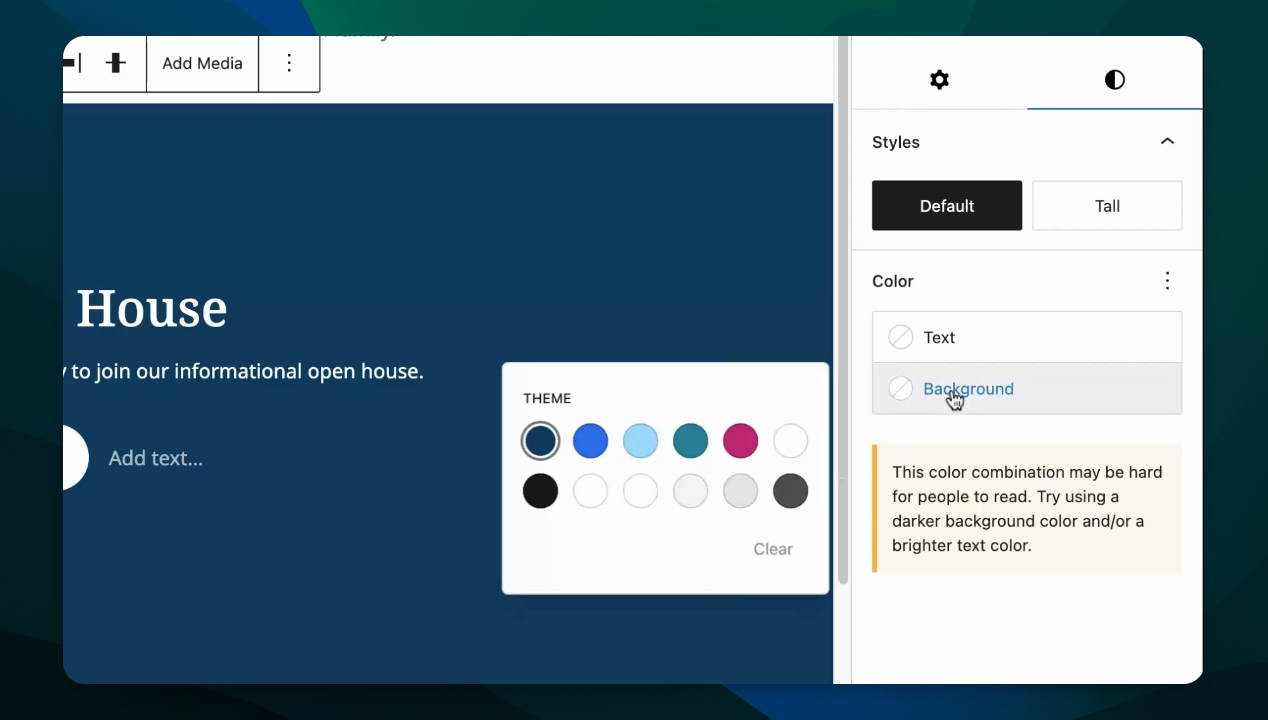Pick the dark gray theme swatch

coord(791,491)
